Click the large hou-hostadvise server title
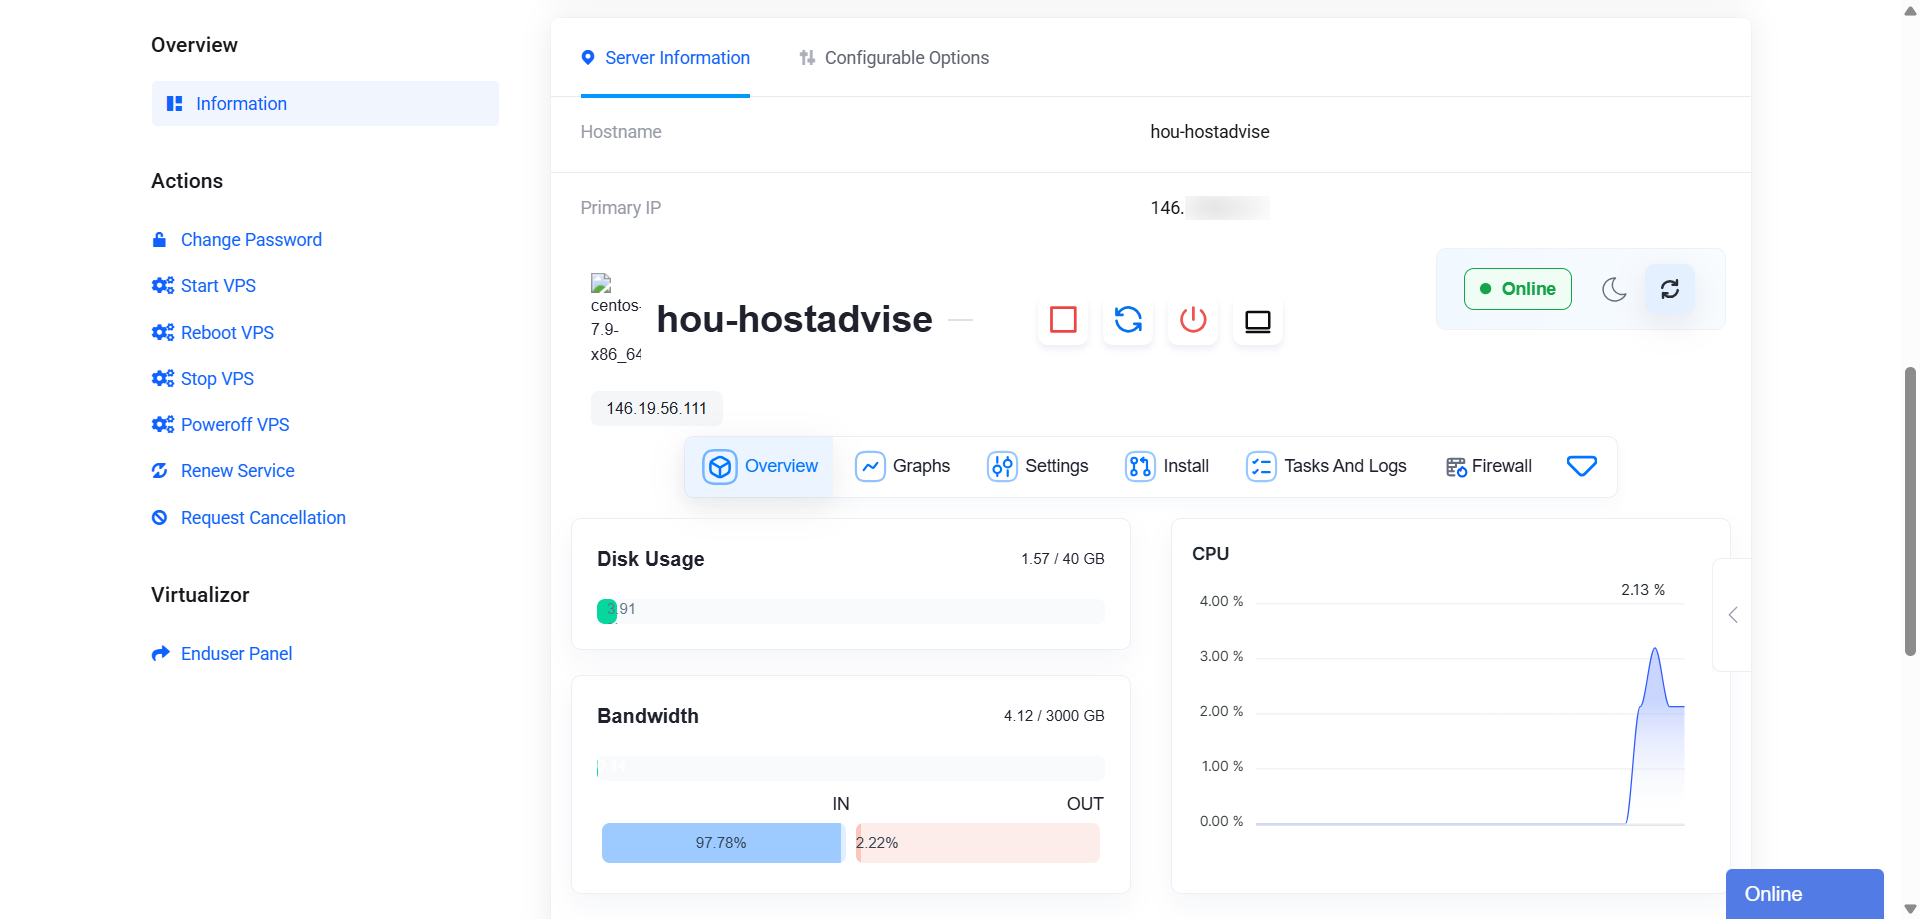This screenshot has height=919, width=1920. click(x=795, y=320)
